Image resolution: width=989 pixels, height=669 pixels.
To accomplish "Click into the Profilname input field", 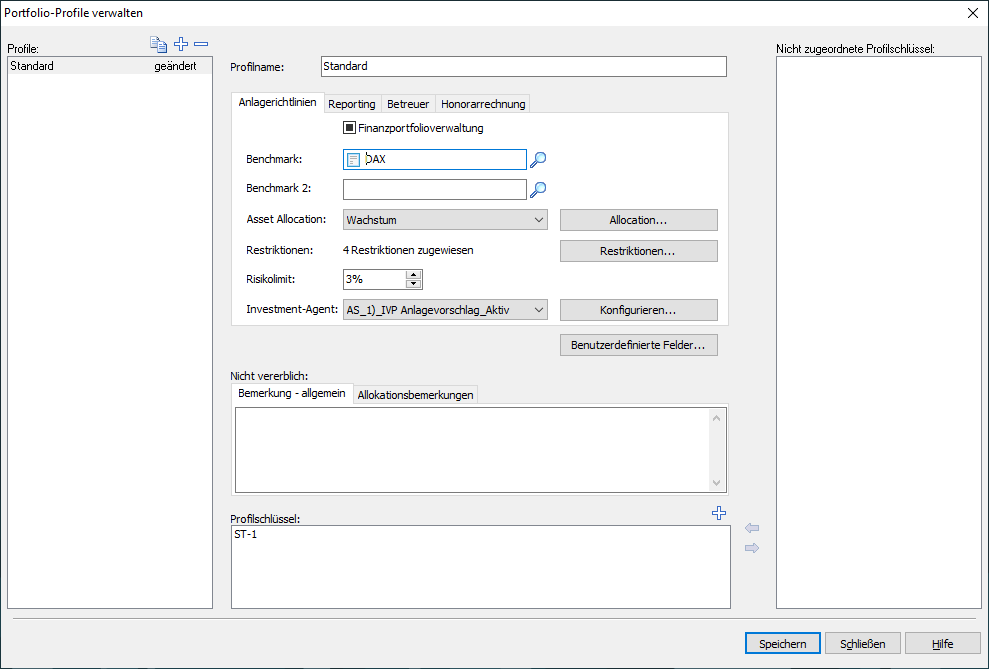I will (x=524, y=67).
